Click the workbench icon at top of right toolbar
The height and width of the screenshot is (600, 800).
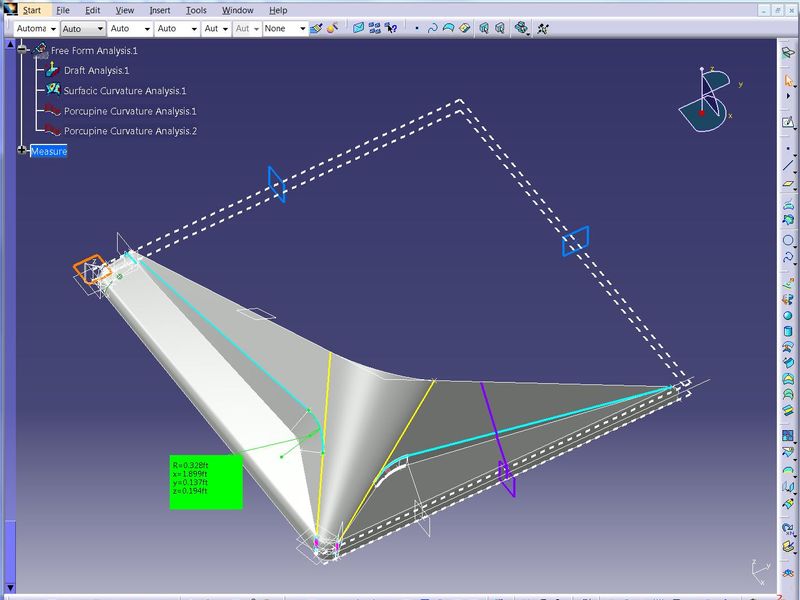click(788, 52)
